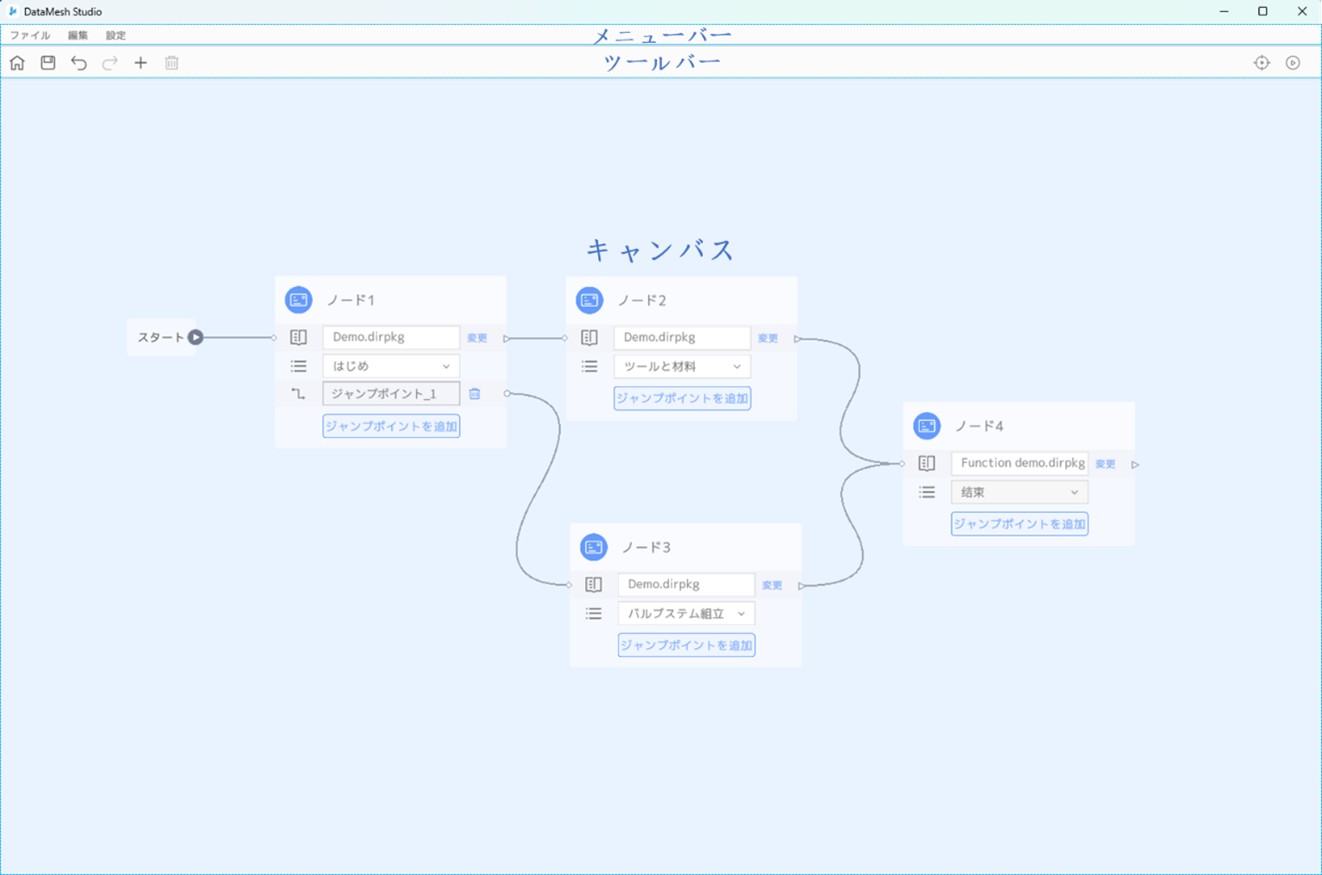Image resolution: width=1322 pixels, height=875 pixels.
Task: Click the ノード3 title text
Action: (646, 547)
